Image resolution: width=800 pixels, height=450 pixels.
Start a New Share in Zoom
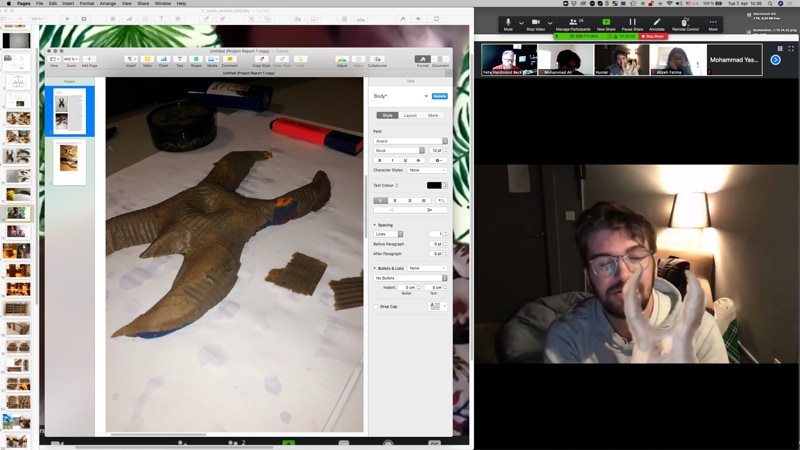[606, 24]
